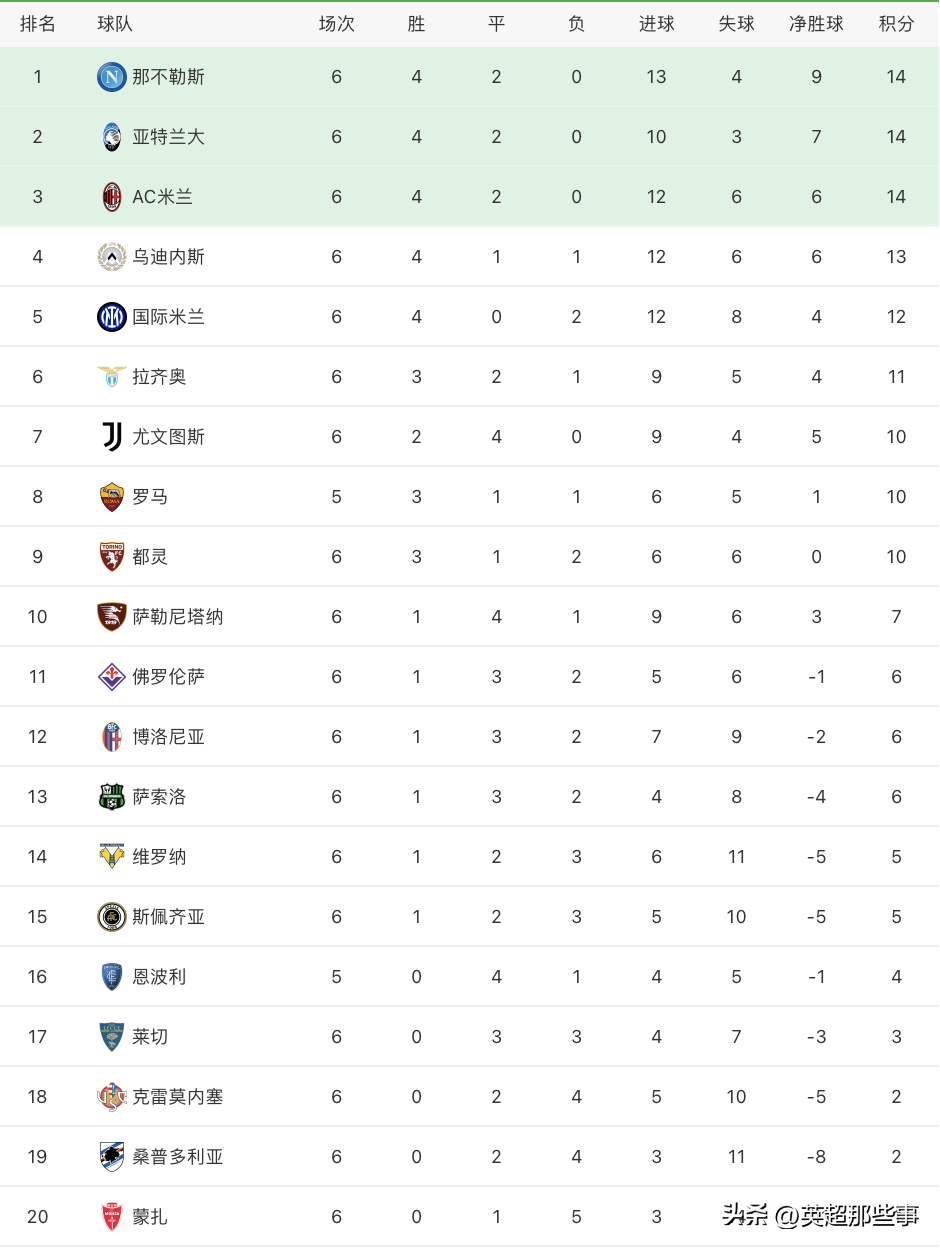Click the Juventus logo icon
The height and width of the screenshot is (1248, 940).
[x=112, y=437]
